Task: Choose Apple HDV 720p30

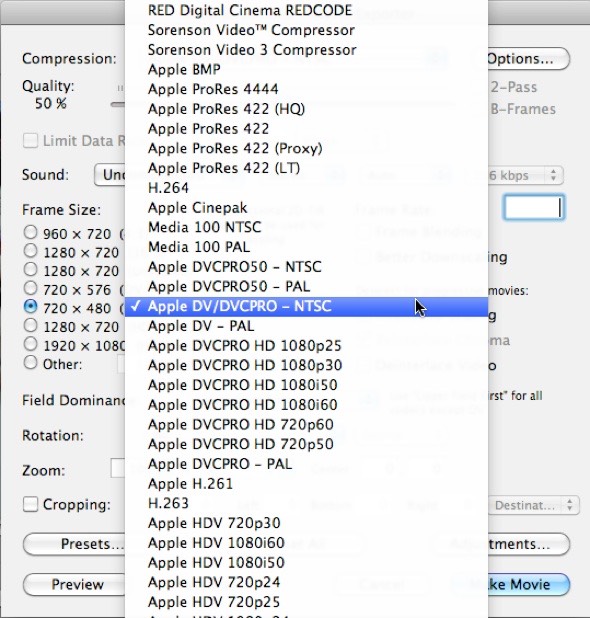Action: 306,523
